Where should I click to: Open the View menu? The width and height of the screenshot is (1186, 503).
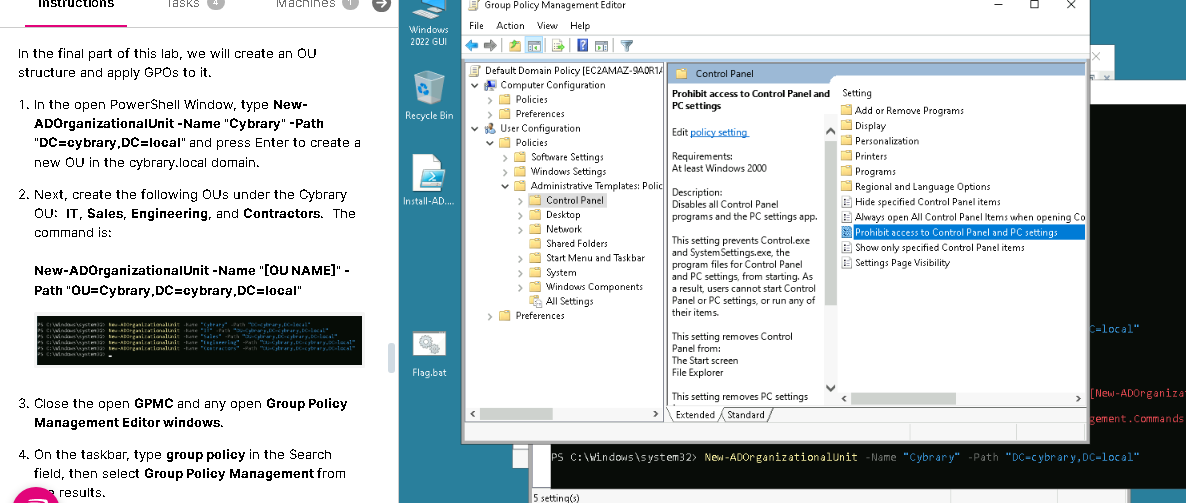pyautogui.click(x=547, y=25)
